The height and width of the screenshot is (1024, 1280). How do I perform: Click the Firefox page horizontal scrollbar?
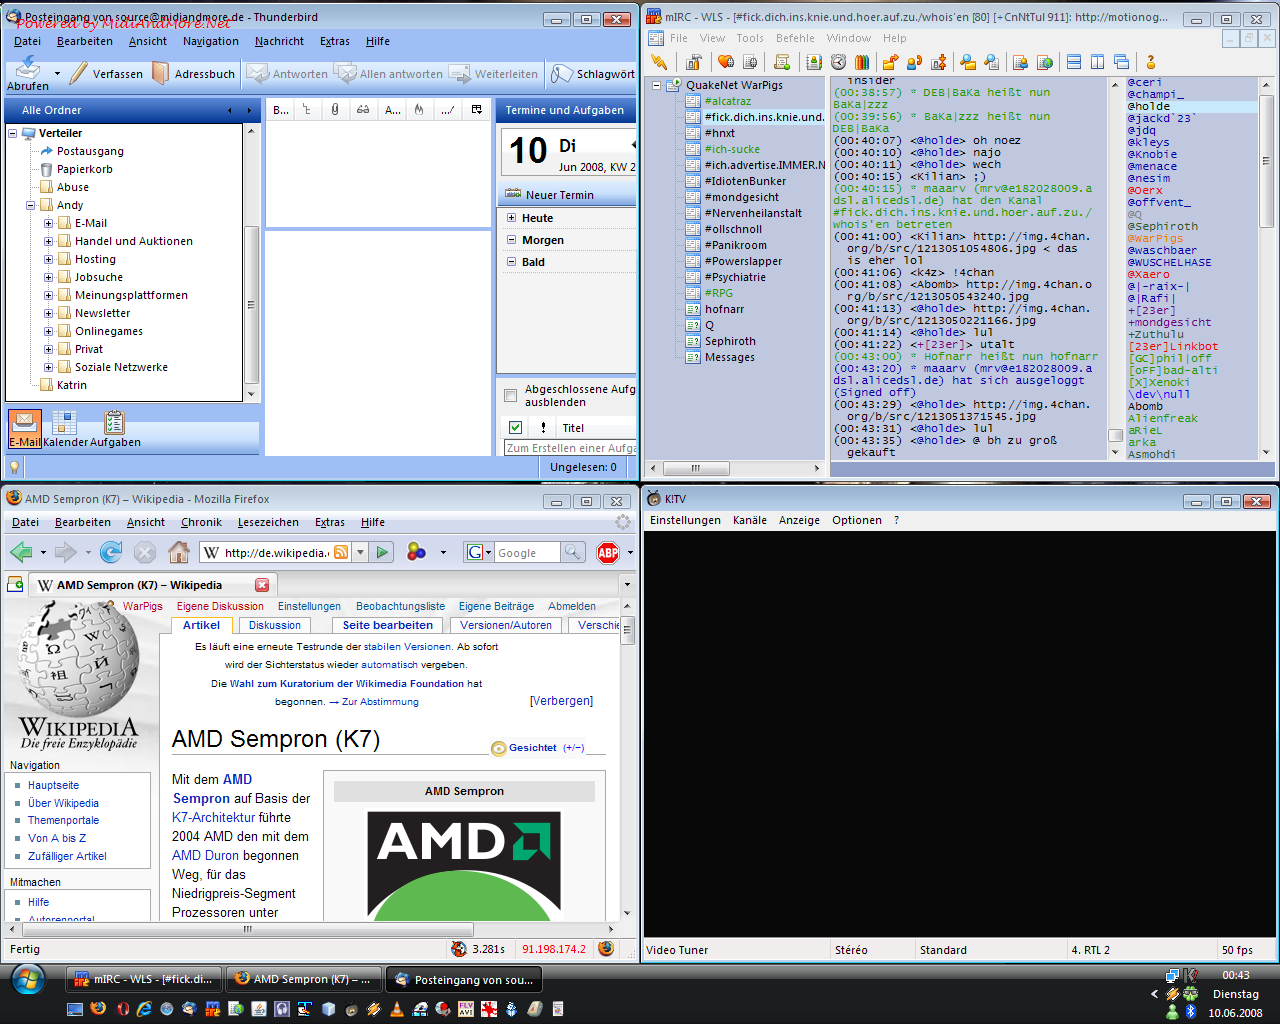[300, 929]
